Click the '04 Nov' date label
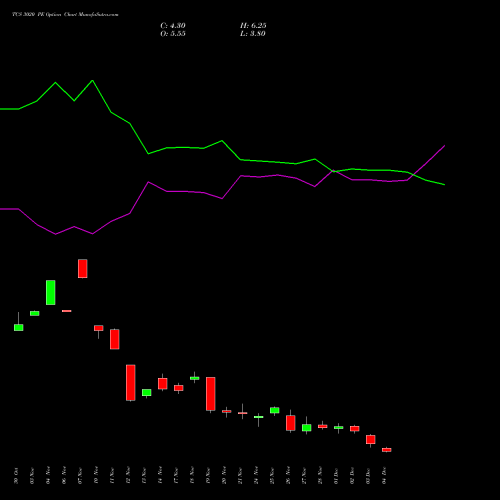Viewport: 500px width, 500px height. (x=48, y=476)
